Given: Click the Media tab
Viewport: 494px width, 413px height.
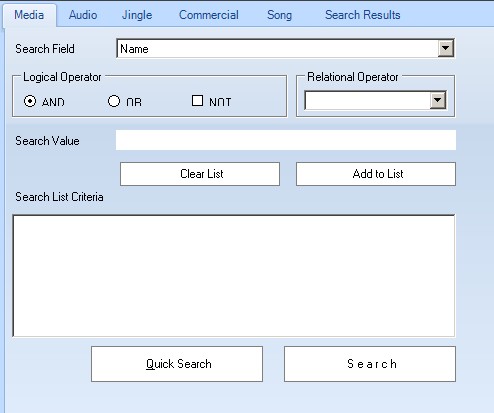Looking at the screenshot, I should click(29, 15).
